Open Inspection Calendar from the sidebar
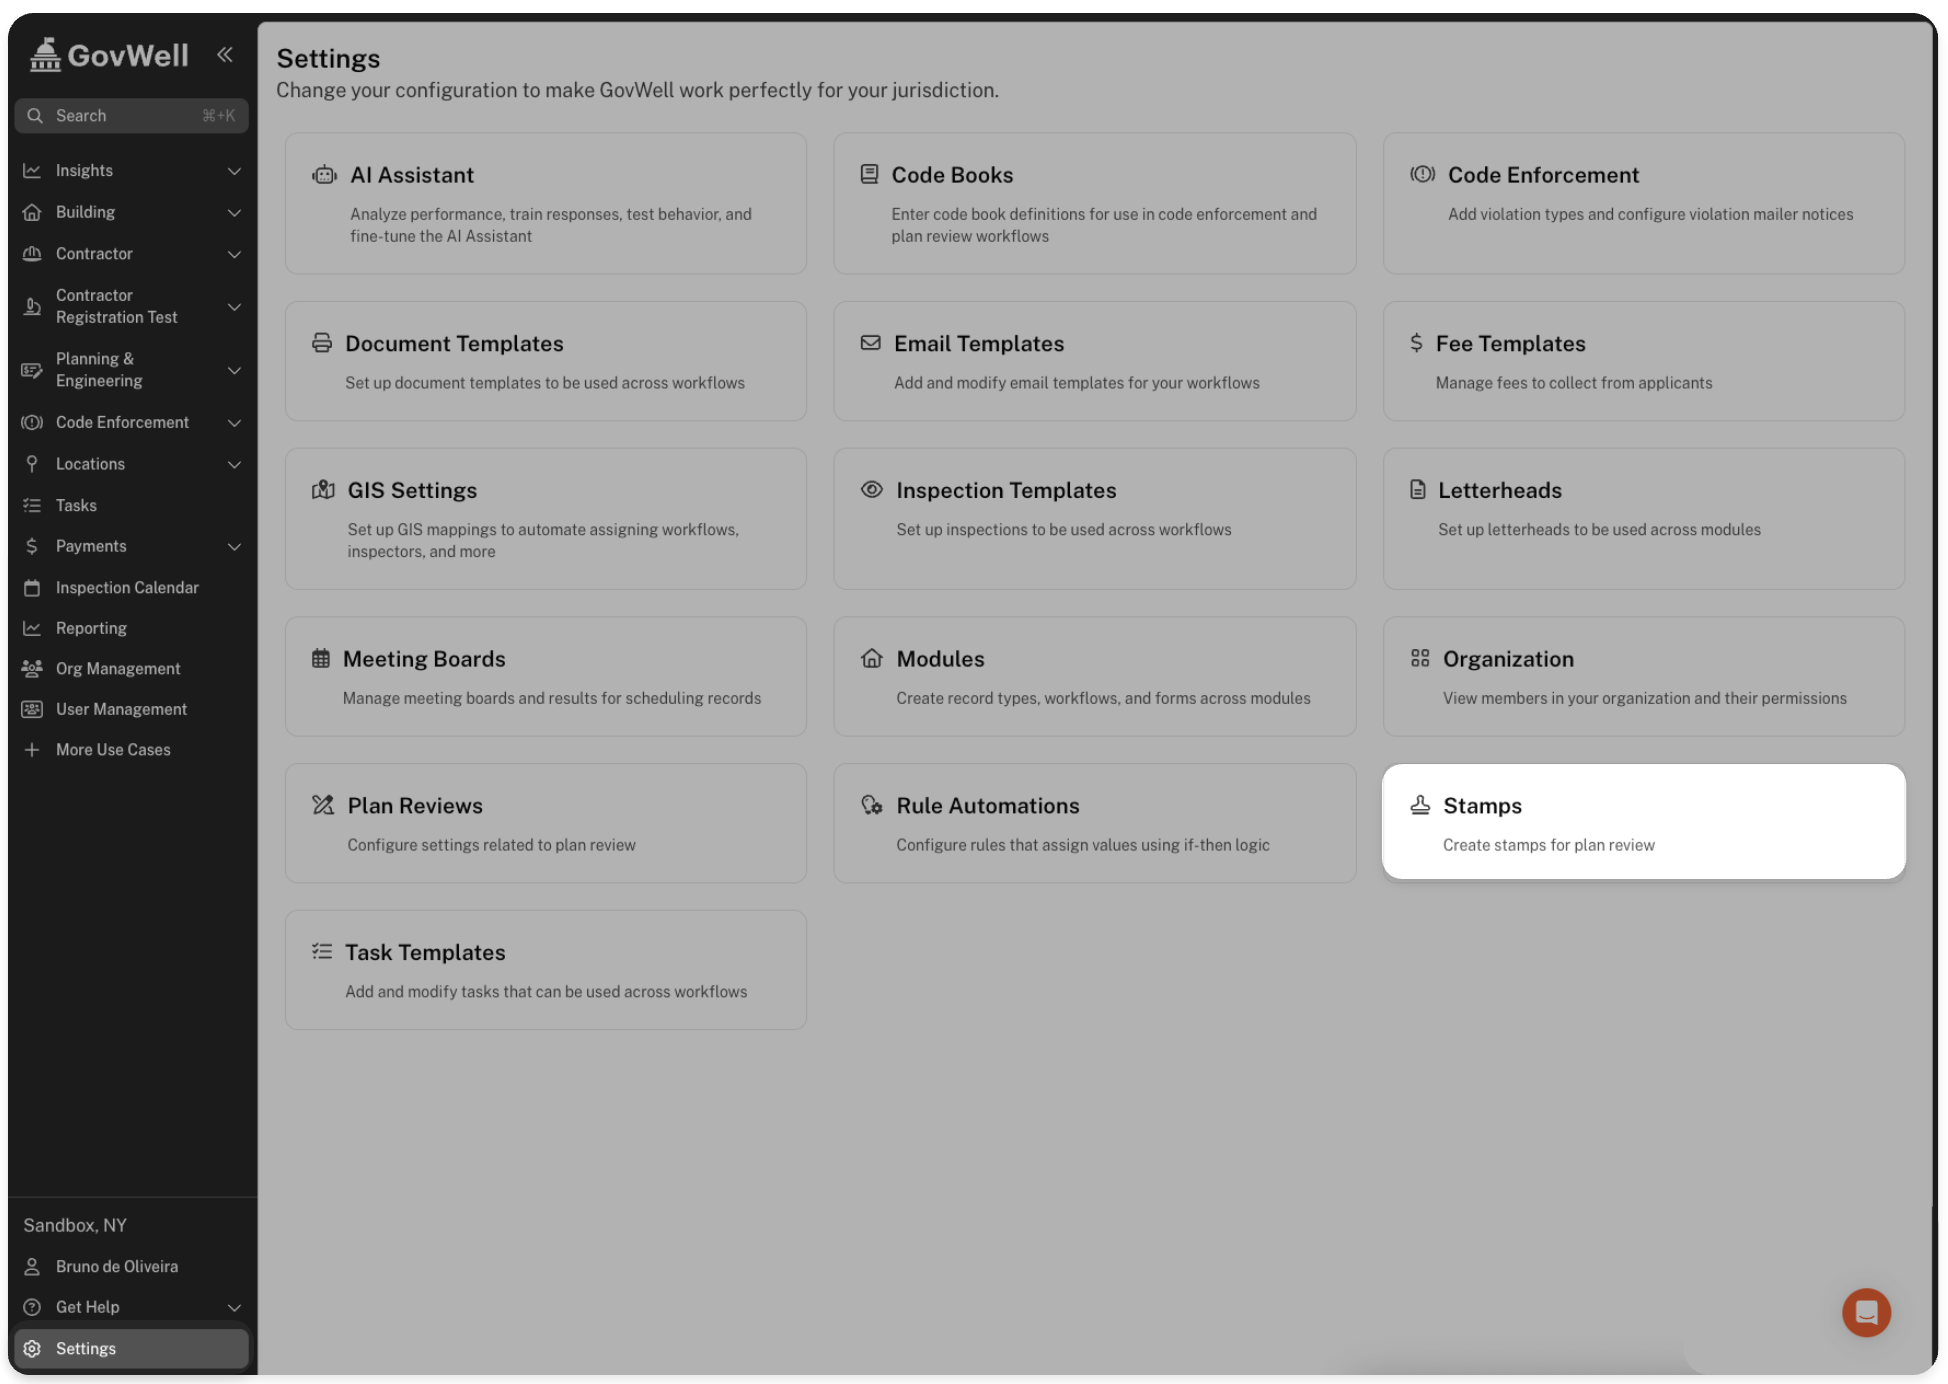Screen dimensions: 1948x1384 [127, 588]
